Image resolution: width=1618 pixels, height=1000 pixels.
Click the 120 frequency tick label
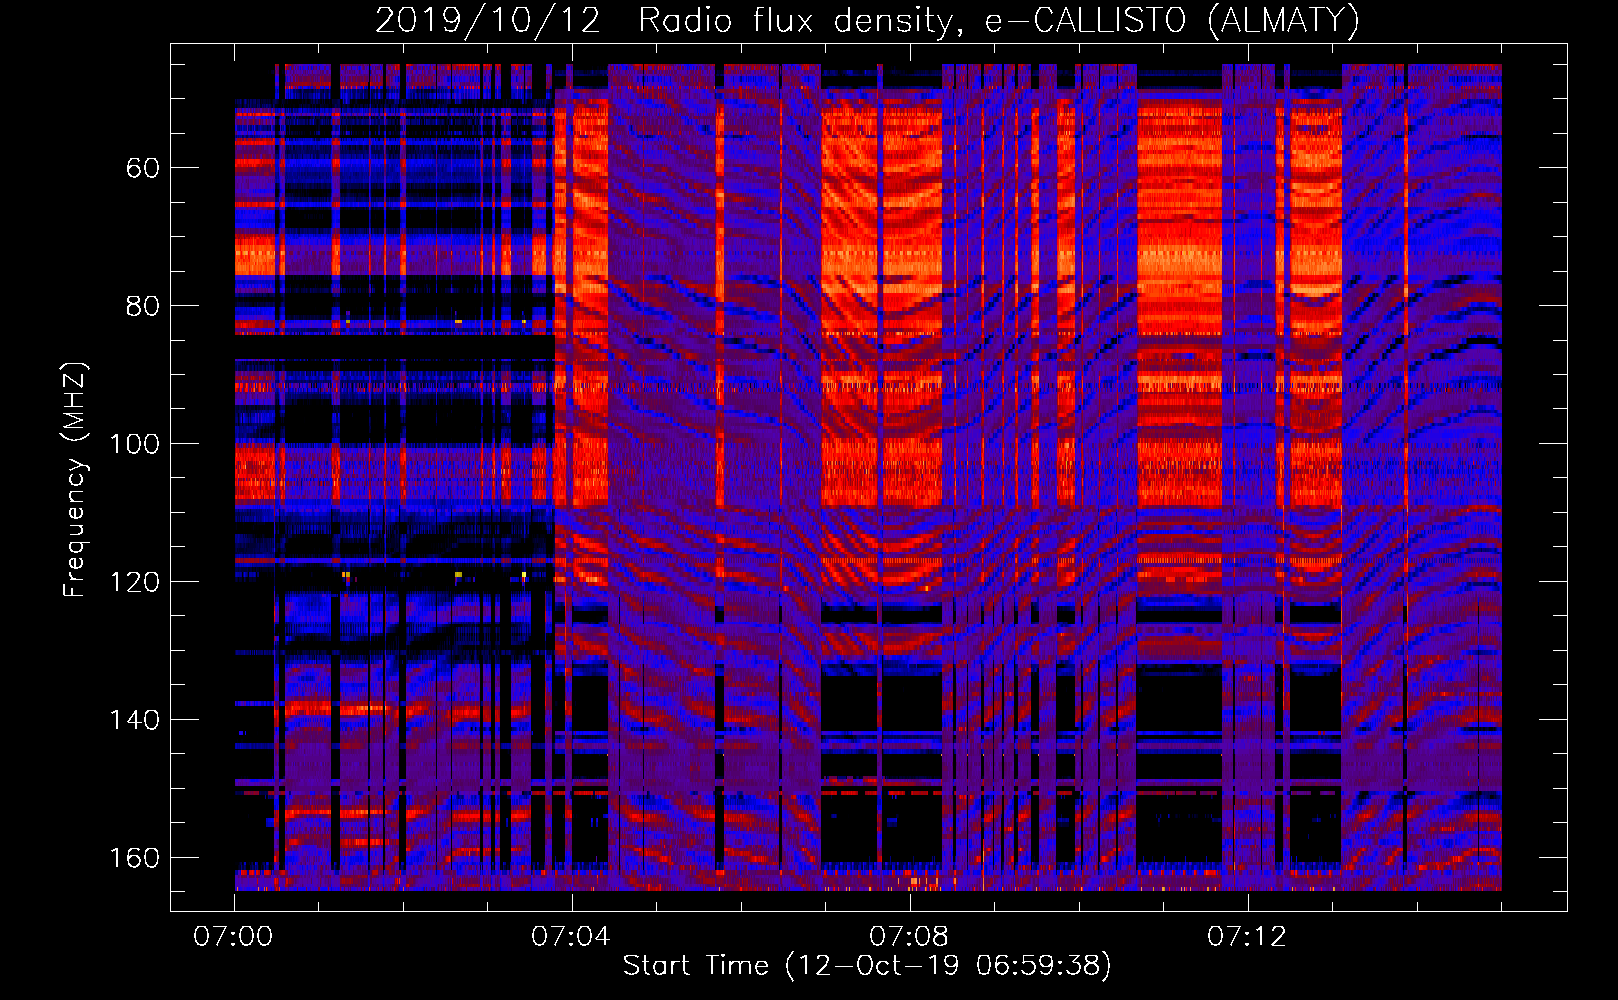click(x=134, y=582)
